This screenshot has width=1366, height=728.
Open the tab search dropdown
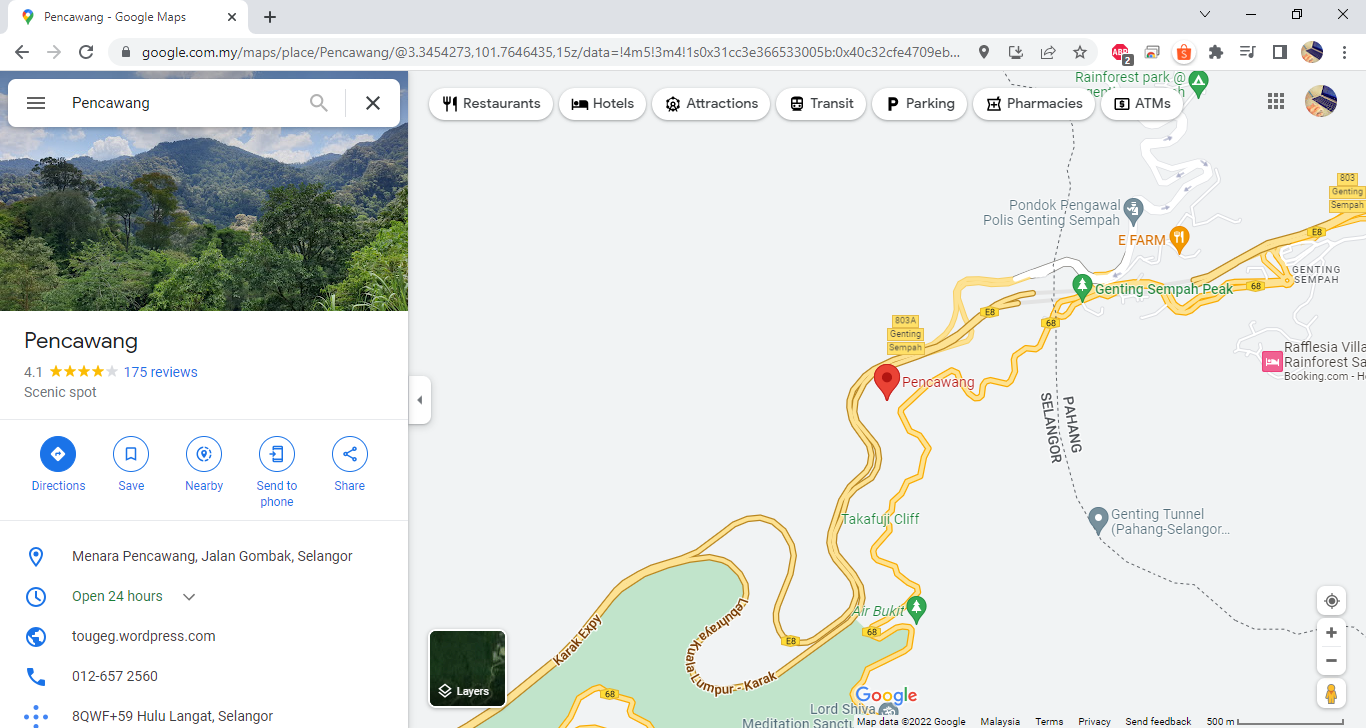coord(1205,14)
